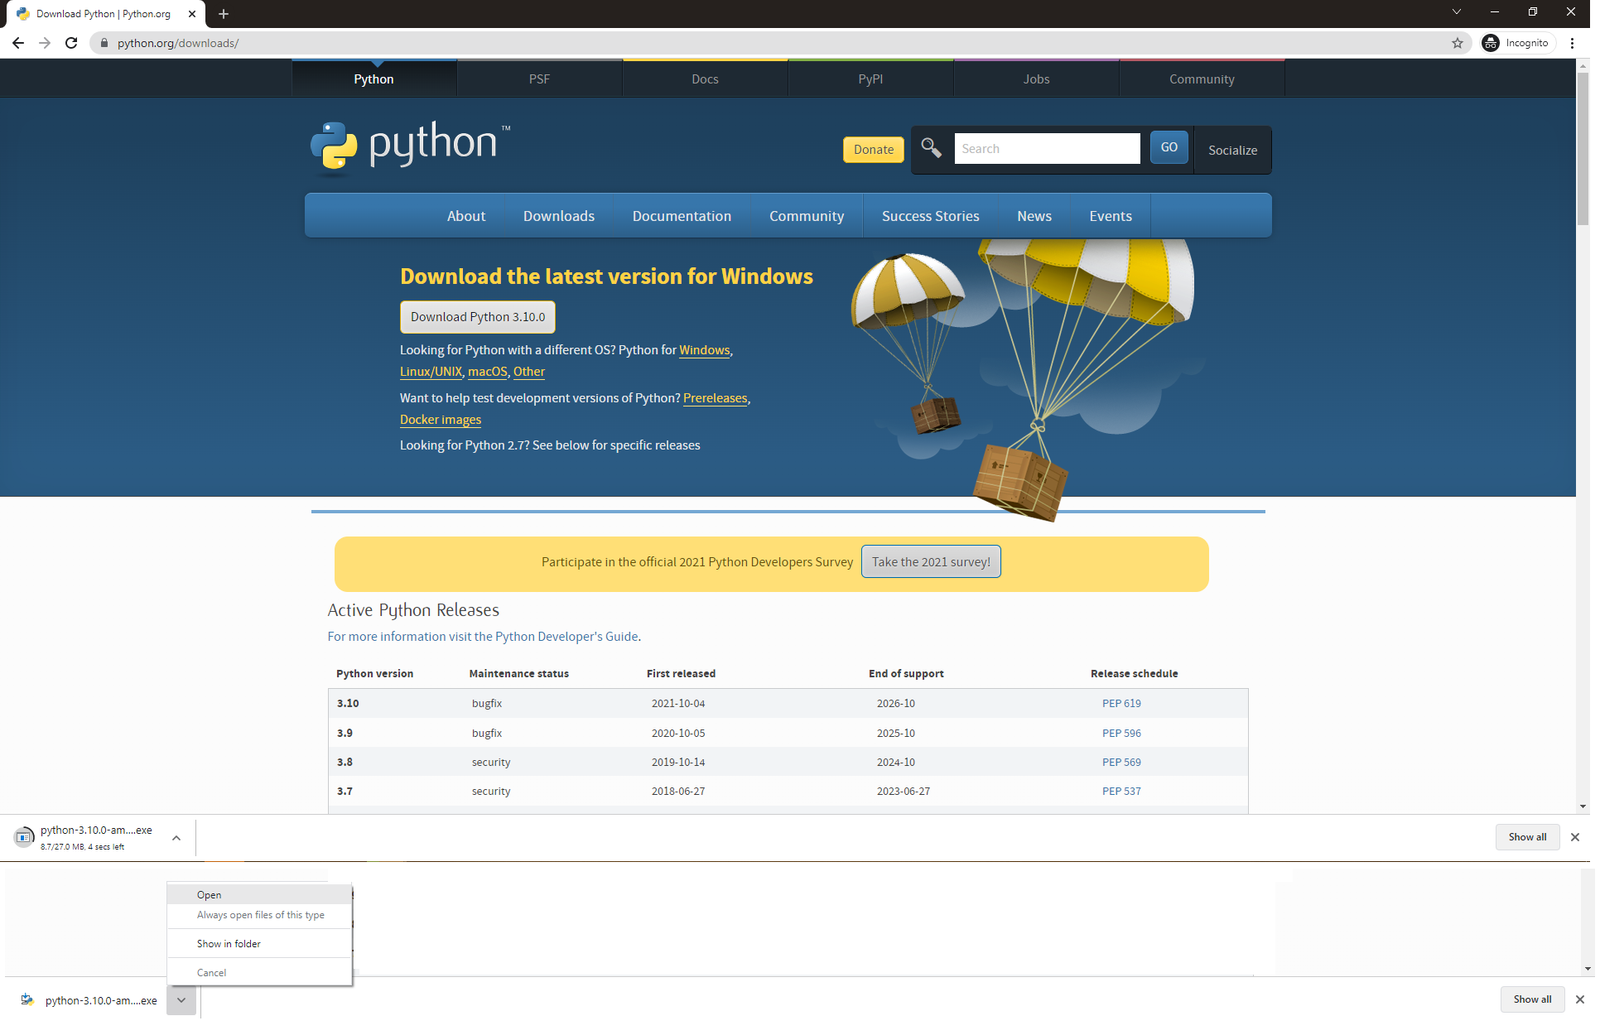Follow the Docker images link
Image resolution: width=1600 pixels, height=1020 pixels.
440,419
